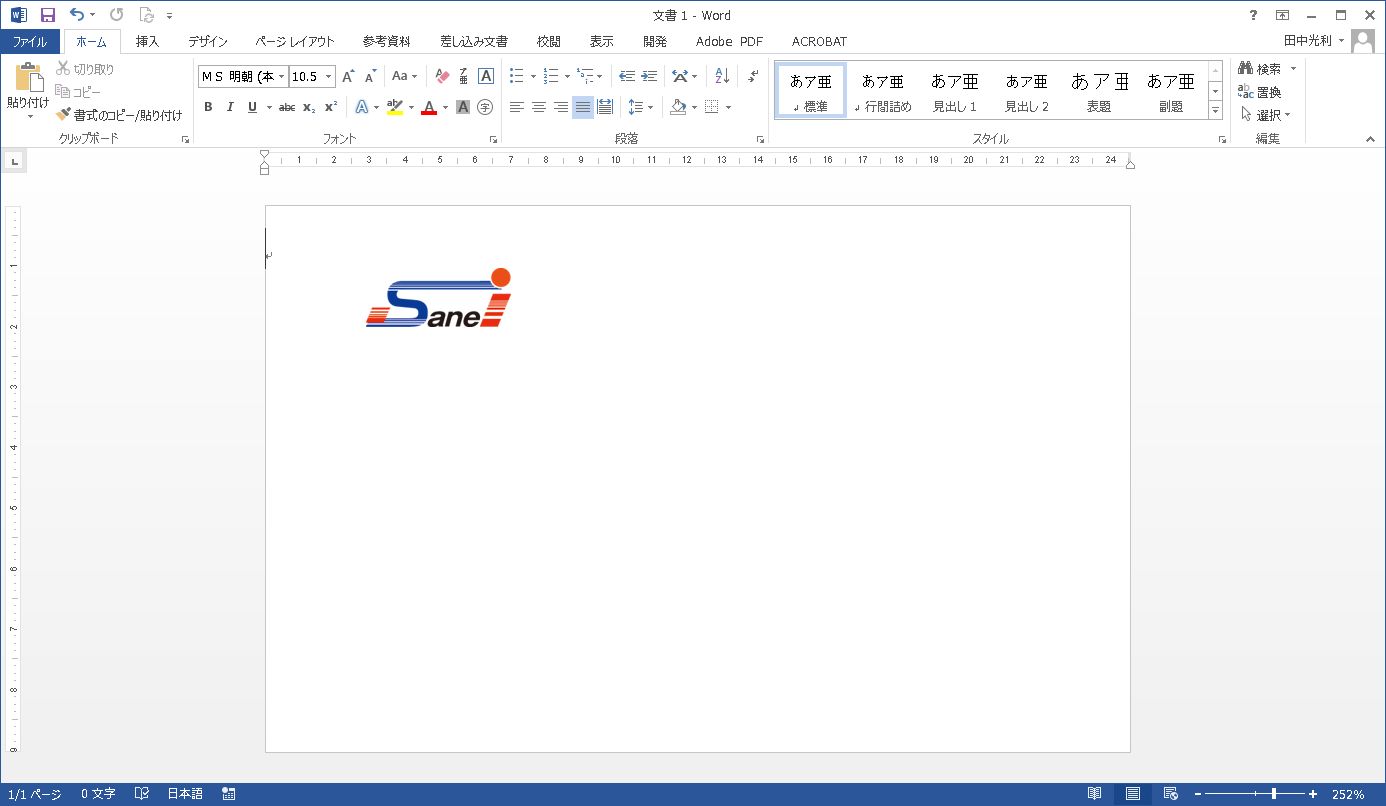
Task: Apply the 標準 (Normal) style
Action: (x=811, y=91)
